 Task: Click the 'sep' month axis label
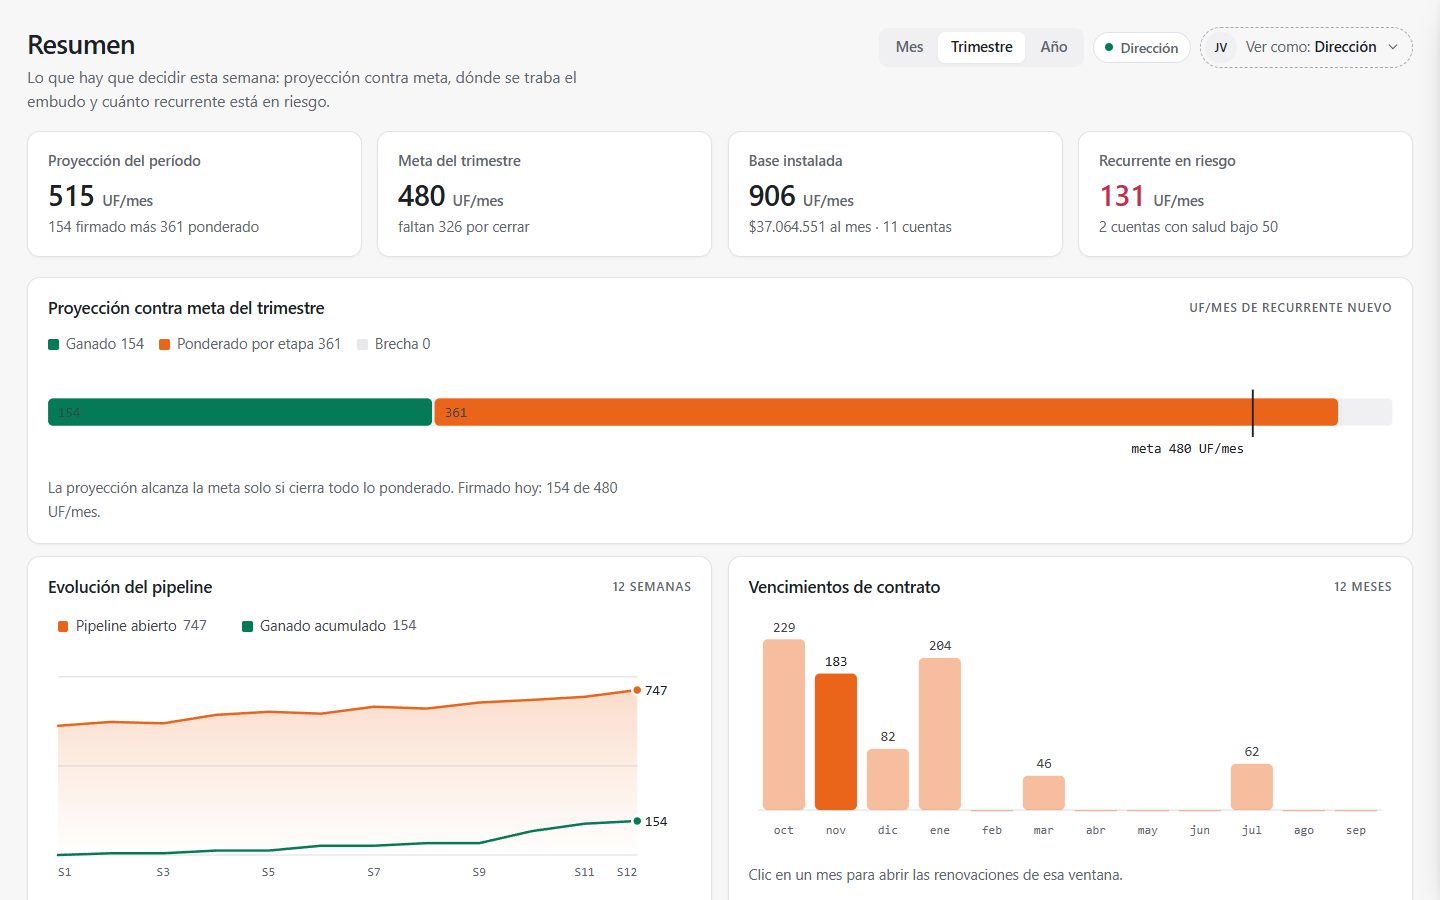tap(1356, 830)
